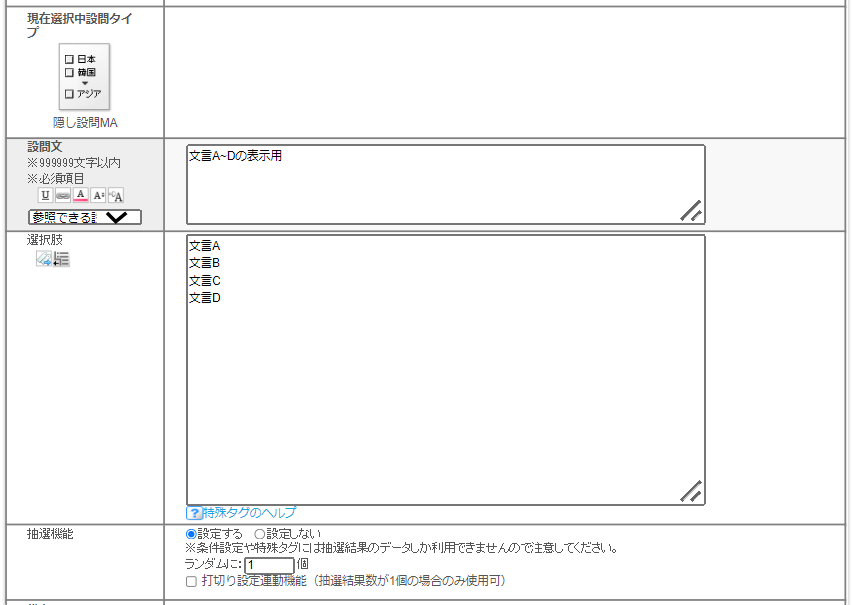The image size is (852, 605).
Task: Click the font size icon
Action: pyautogui.click(x=98, y=195)
